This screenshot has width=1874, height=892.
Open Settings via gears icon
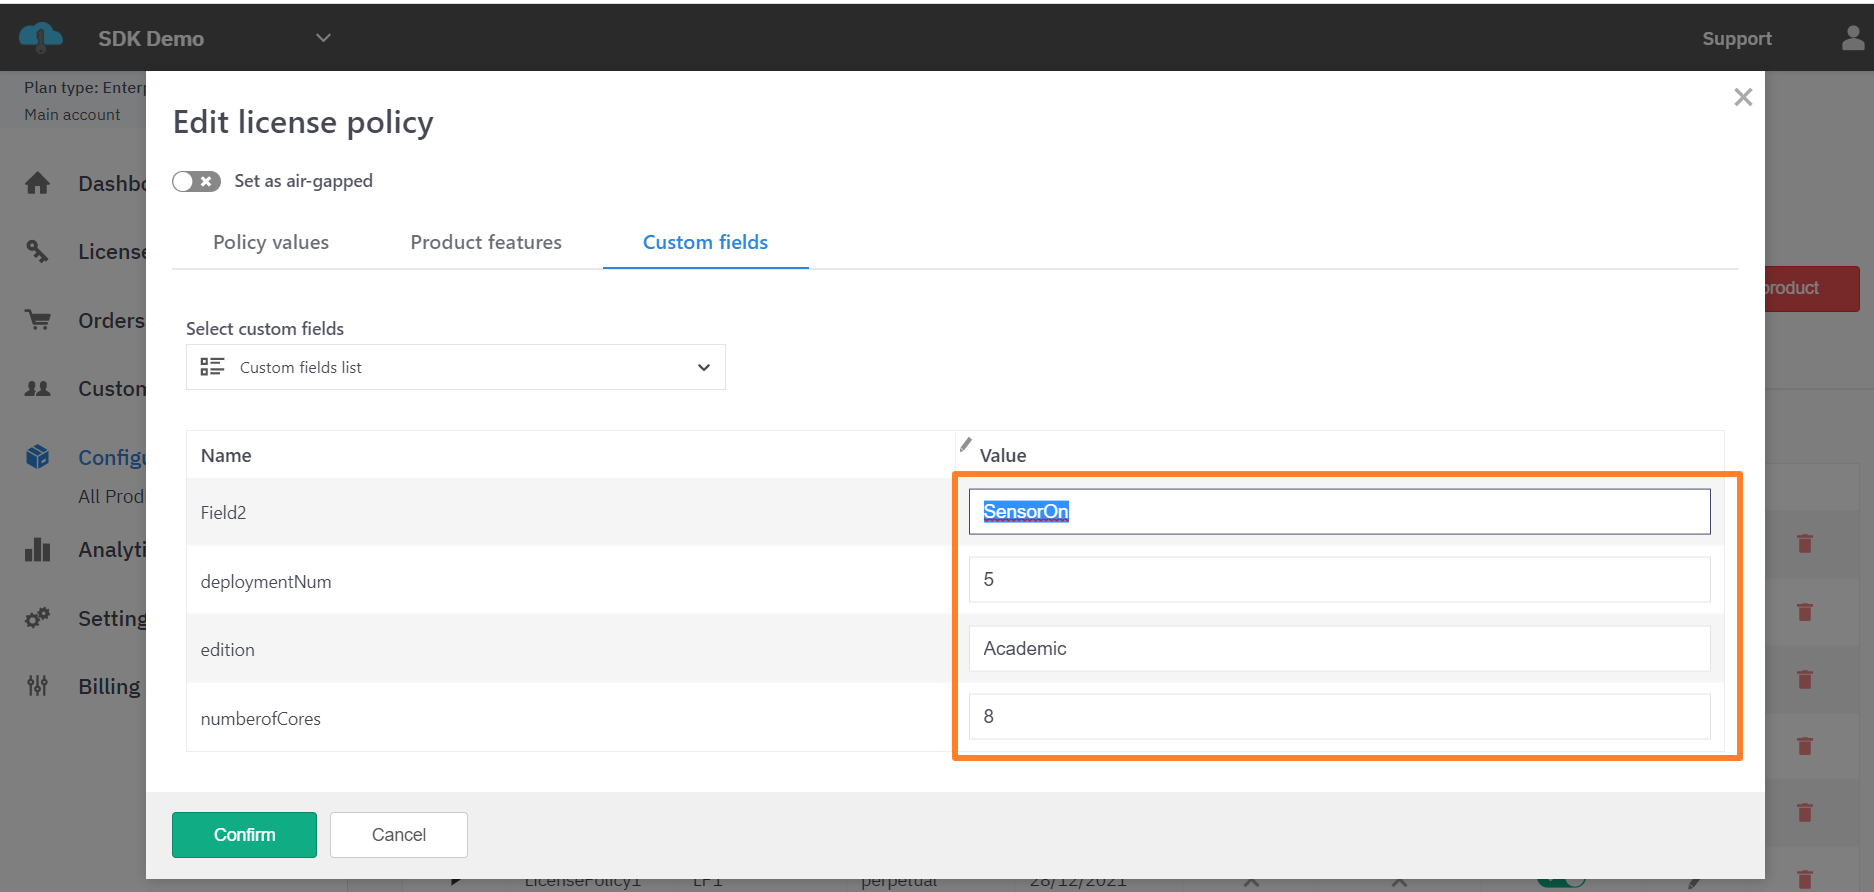click(x=38, y=618)
